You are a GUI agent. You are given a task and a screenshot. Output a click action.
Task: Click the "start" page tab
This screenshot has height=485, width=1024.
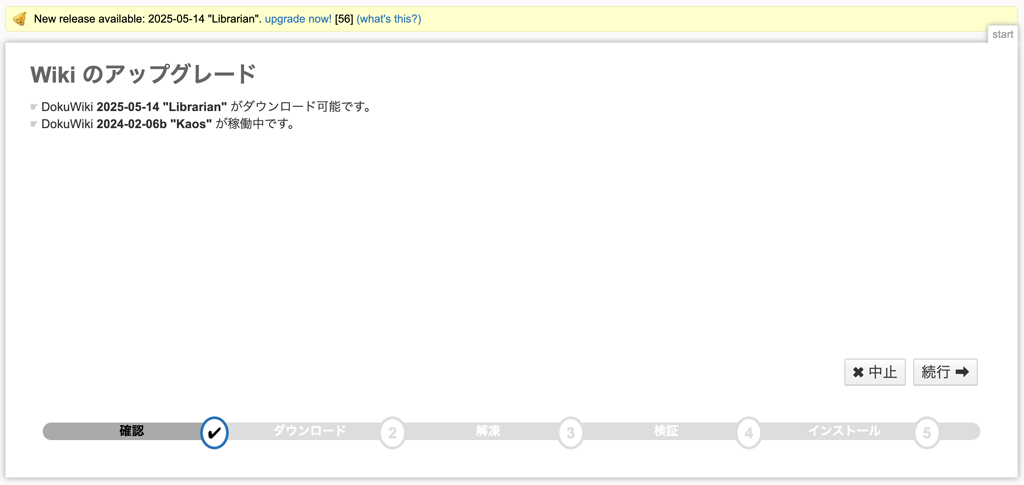1002,35
